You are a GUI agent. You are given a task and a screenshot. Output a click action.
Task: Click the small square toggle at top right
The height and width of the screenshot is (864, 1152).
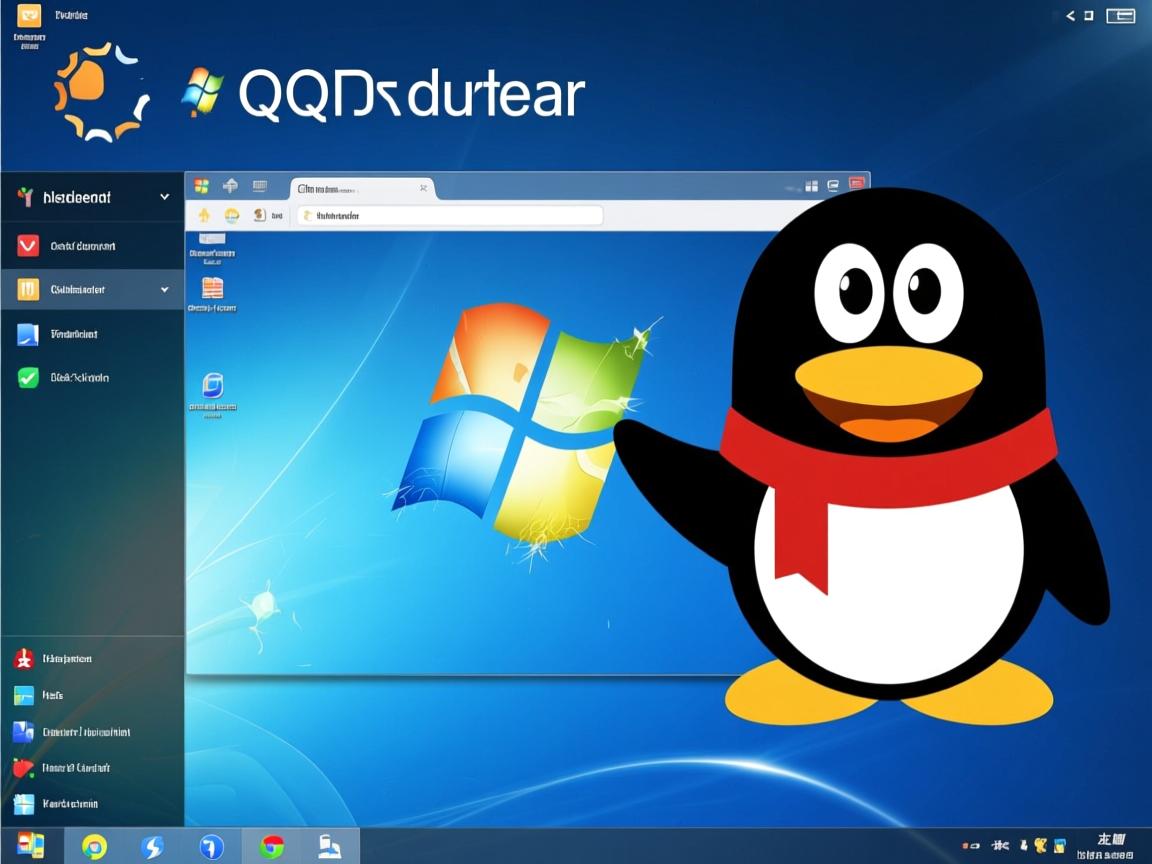[x=1089, y=15]
